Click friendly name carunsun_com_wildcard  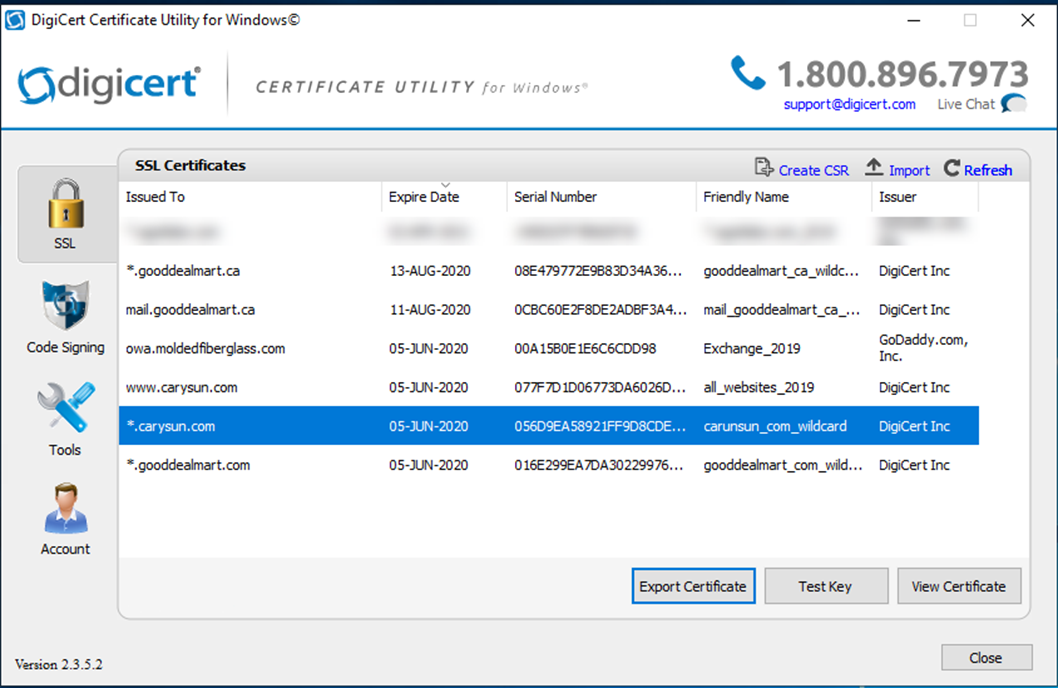coord(775,426)
